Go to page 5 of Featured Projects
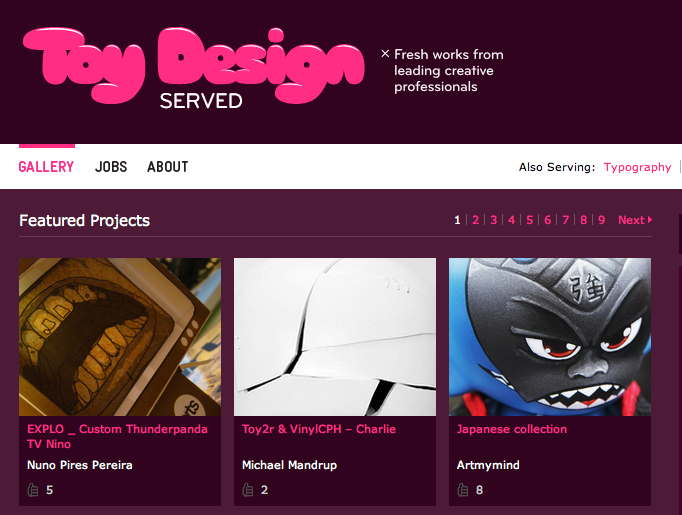The image size is (682, 515). tap(529, 220)
